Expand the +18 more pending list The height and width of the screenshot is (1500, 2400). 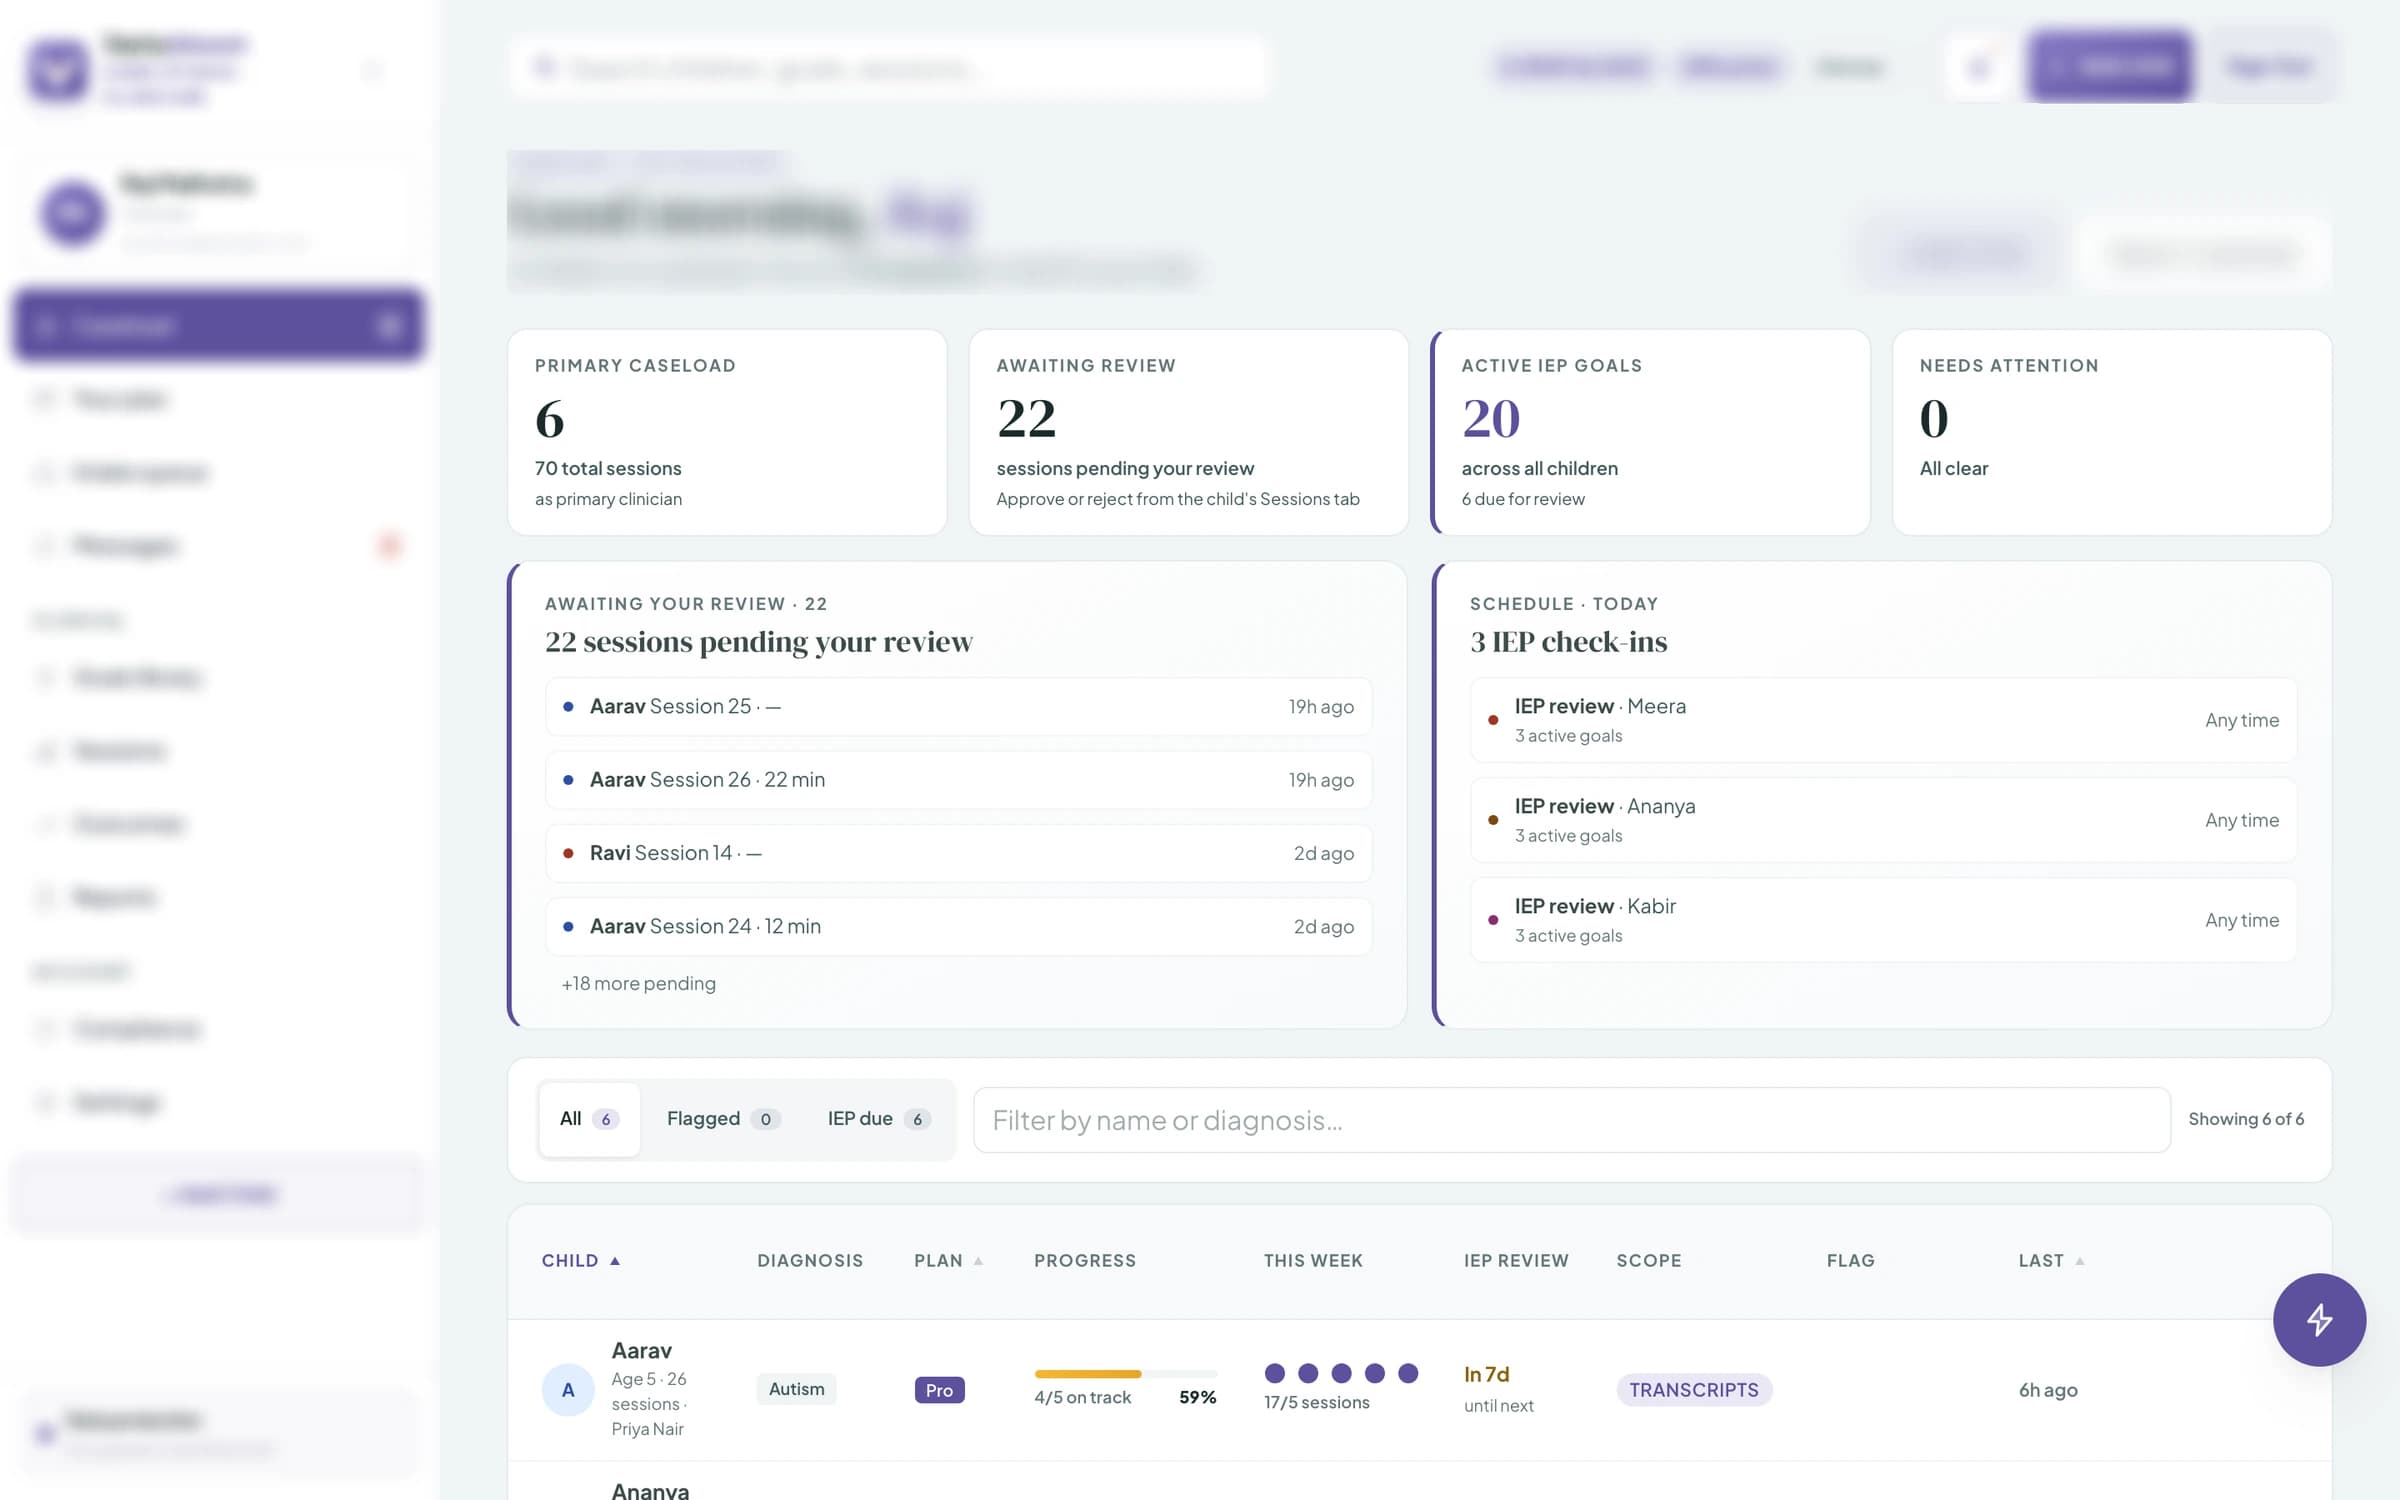pos(638,983)
